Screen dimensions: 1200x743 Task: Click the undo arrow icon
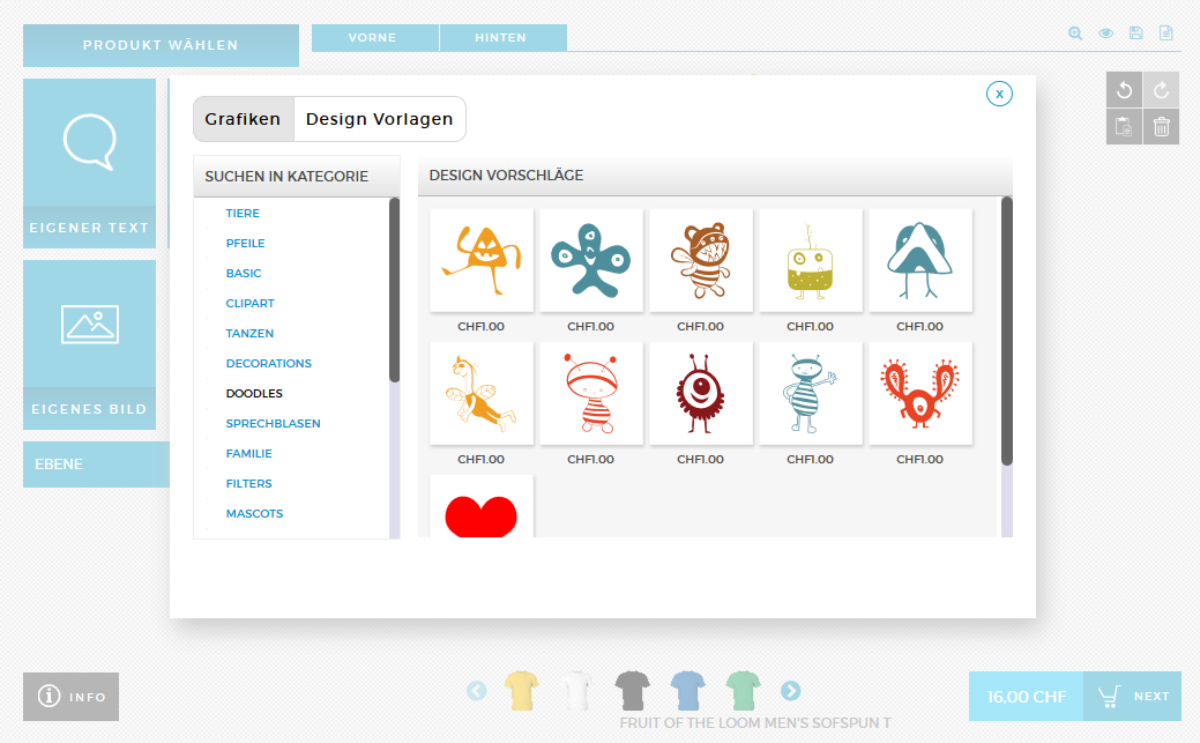click(1124, 90)
